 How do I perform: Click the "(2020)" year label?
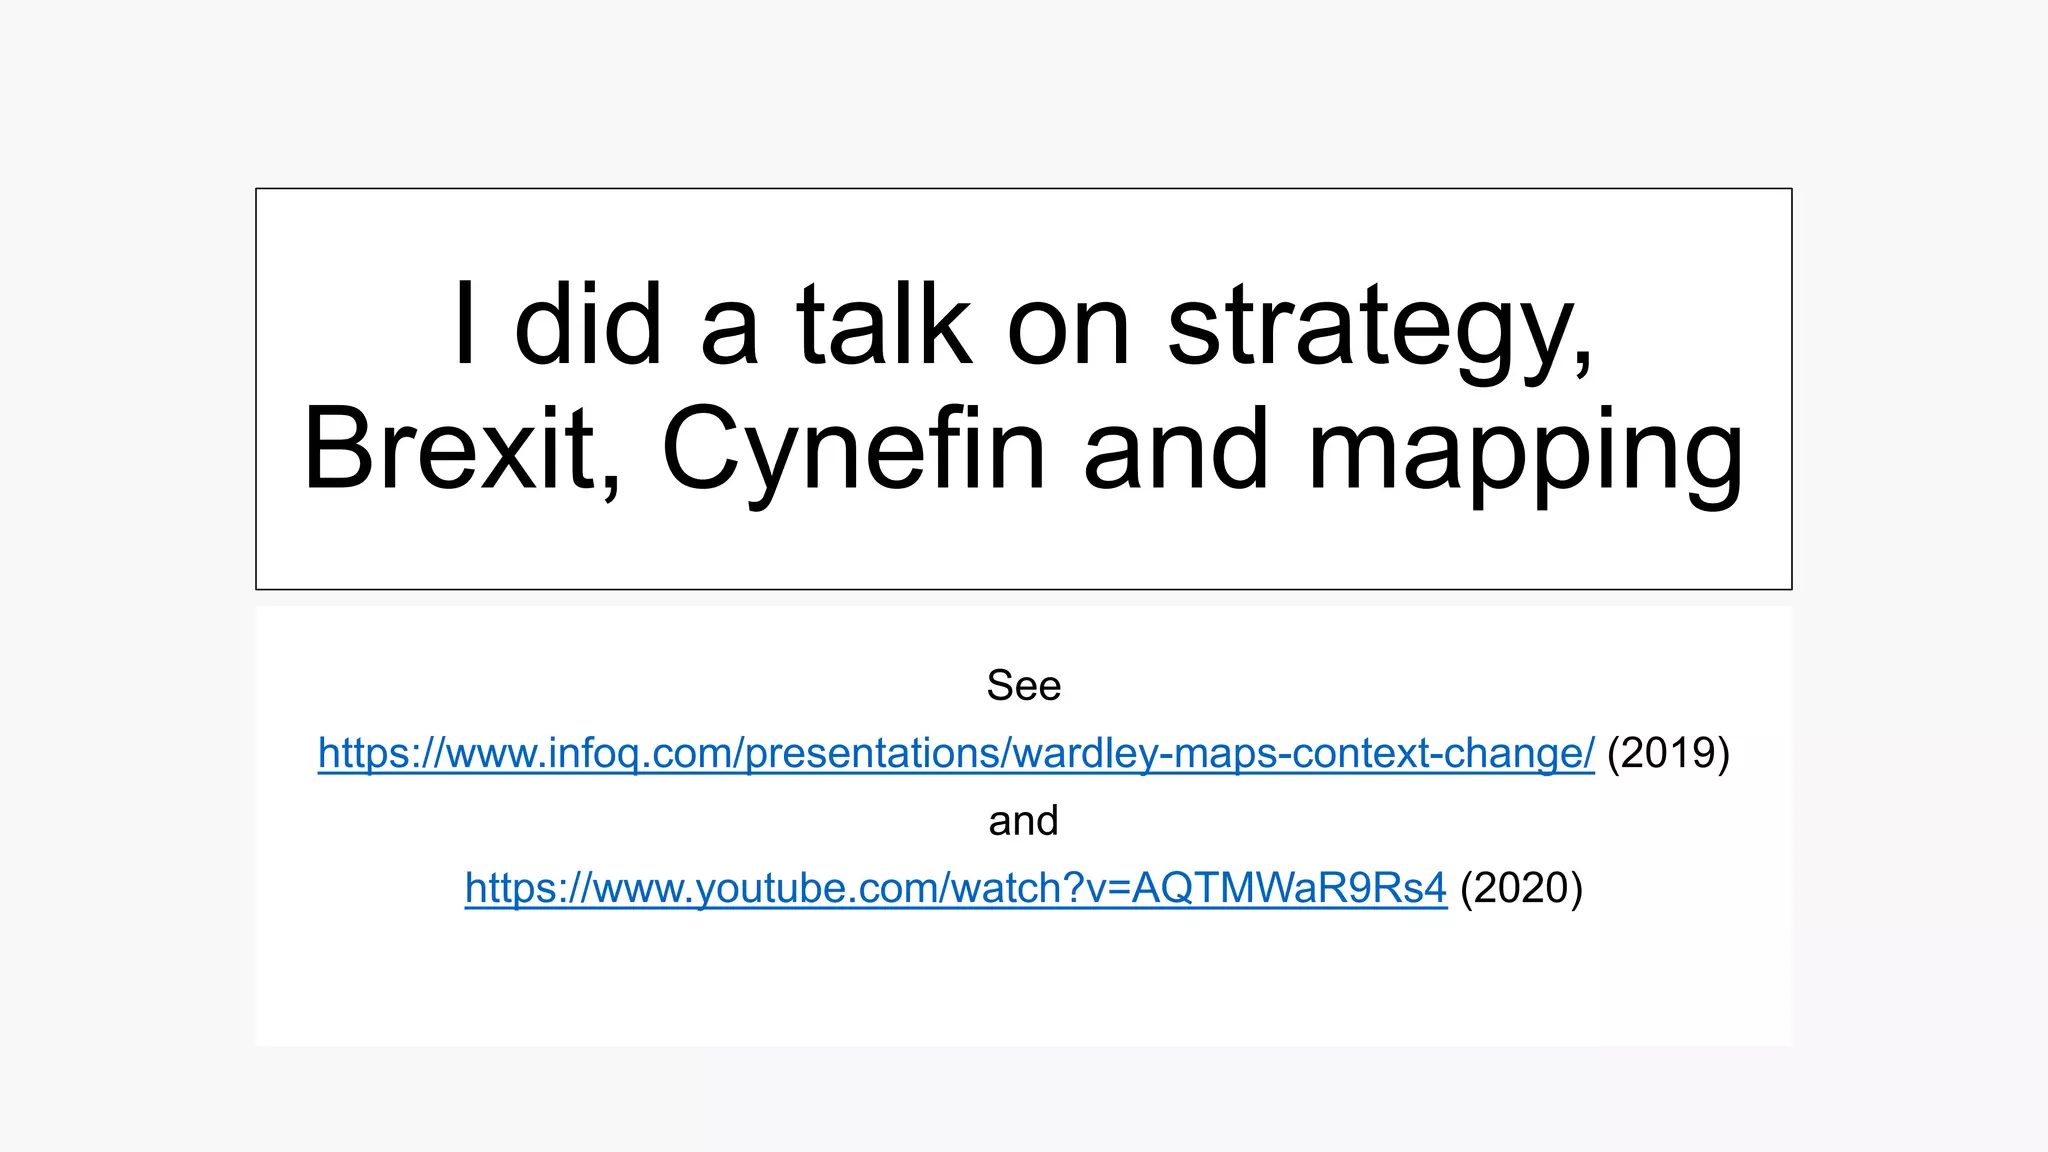[x=1521, y=888]
